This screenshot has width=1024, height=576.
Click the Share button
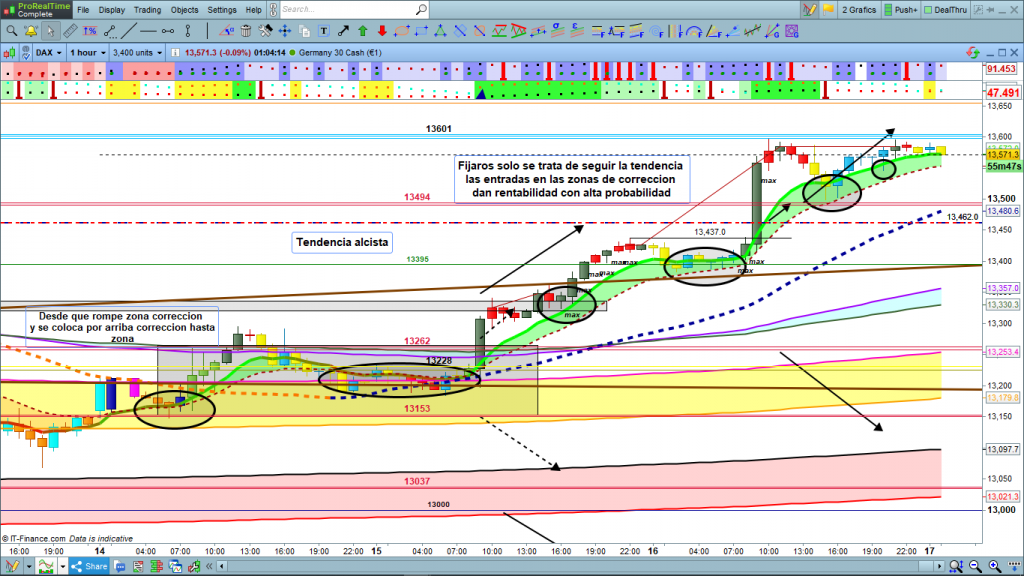click(x=87, y=567)
